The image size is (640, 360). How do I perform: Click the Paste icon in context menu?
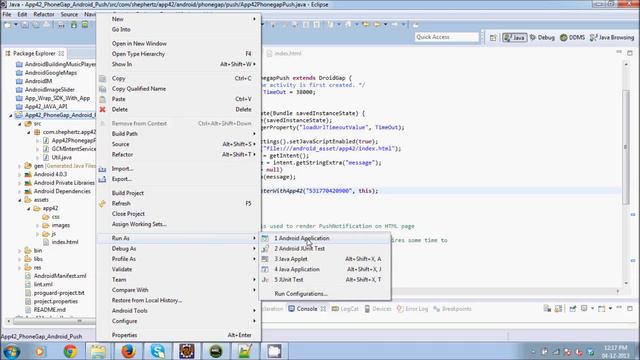[x=102, y=99]
